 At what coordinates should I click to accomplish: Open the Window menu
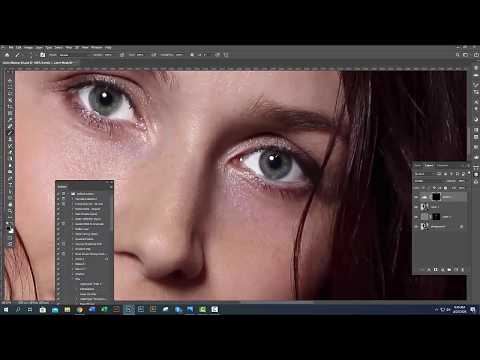pos(97,48)
